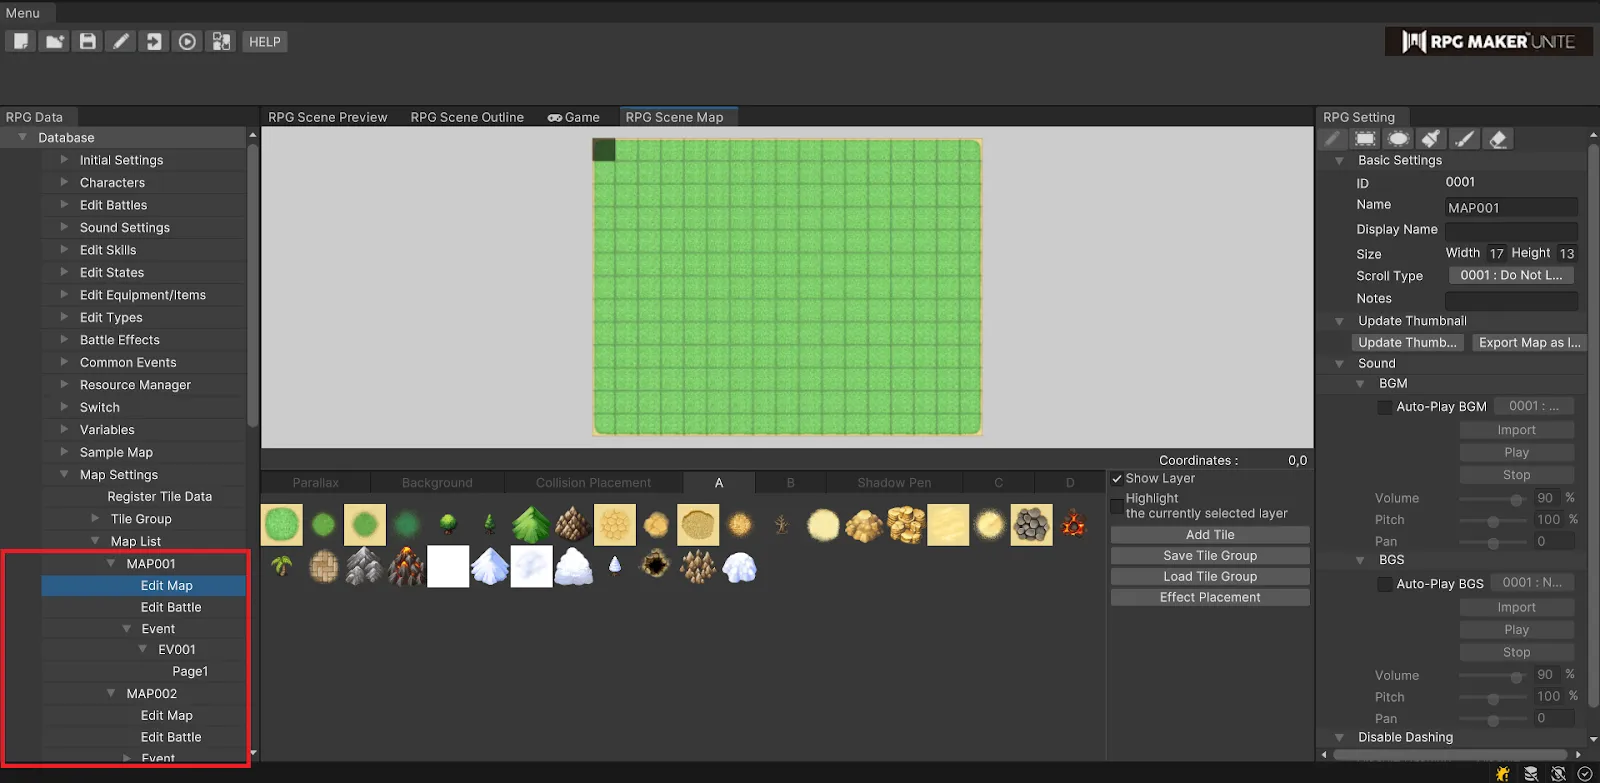
Task: Click the play test game icon
Action: [187, 41]
